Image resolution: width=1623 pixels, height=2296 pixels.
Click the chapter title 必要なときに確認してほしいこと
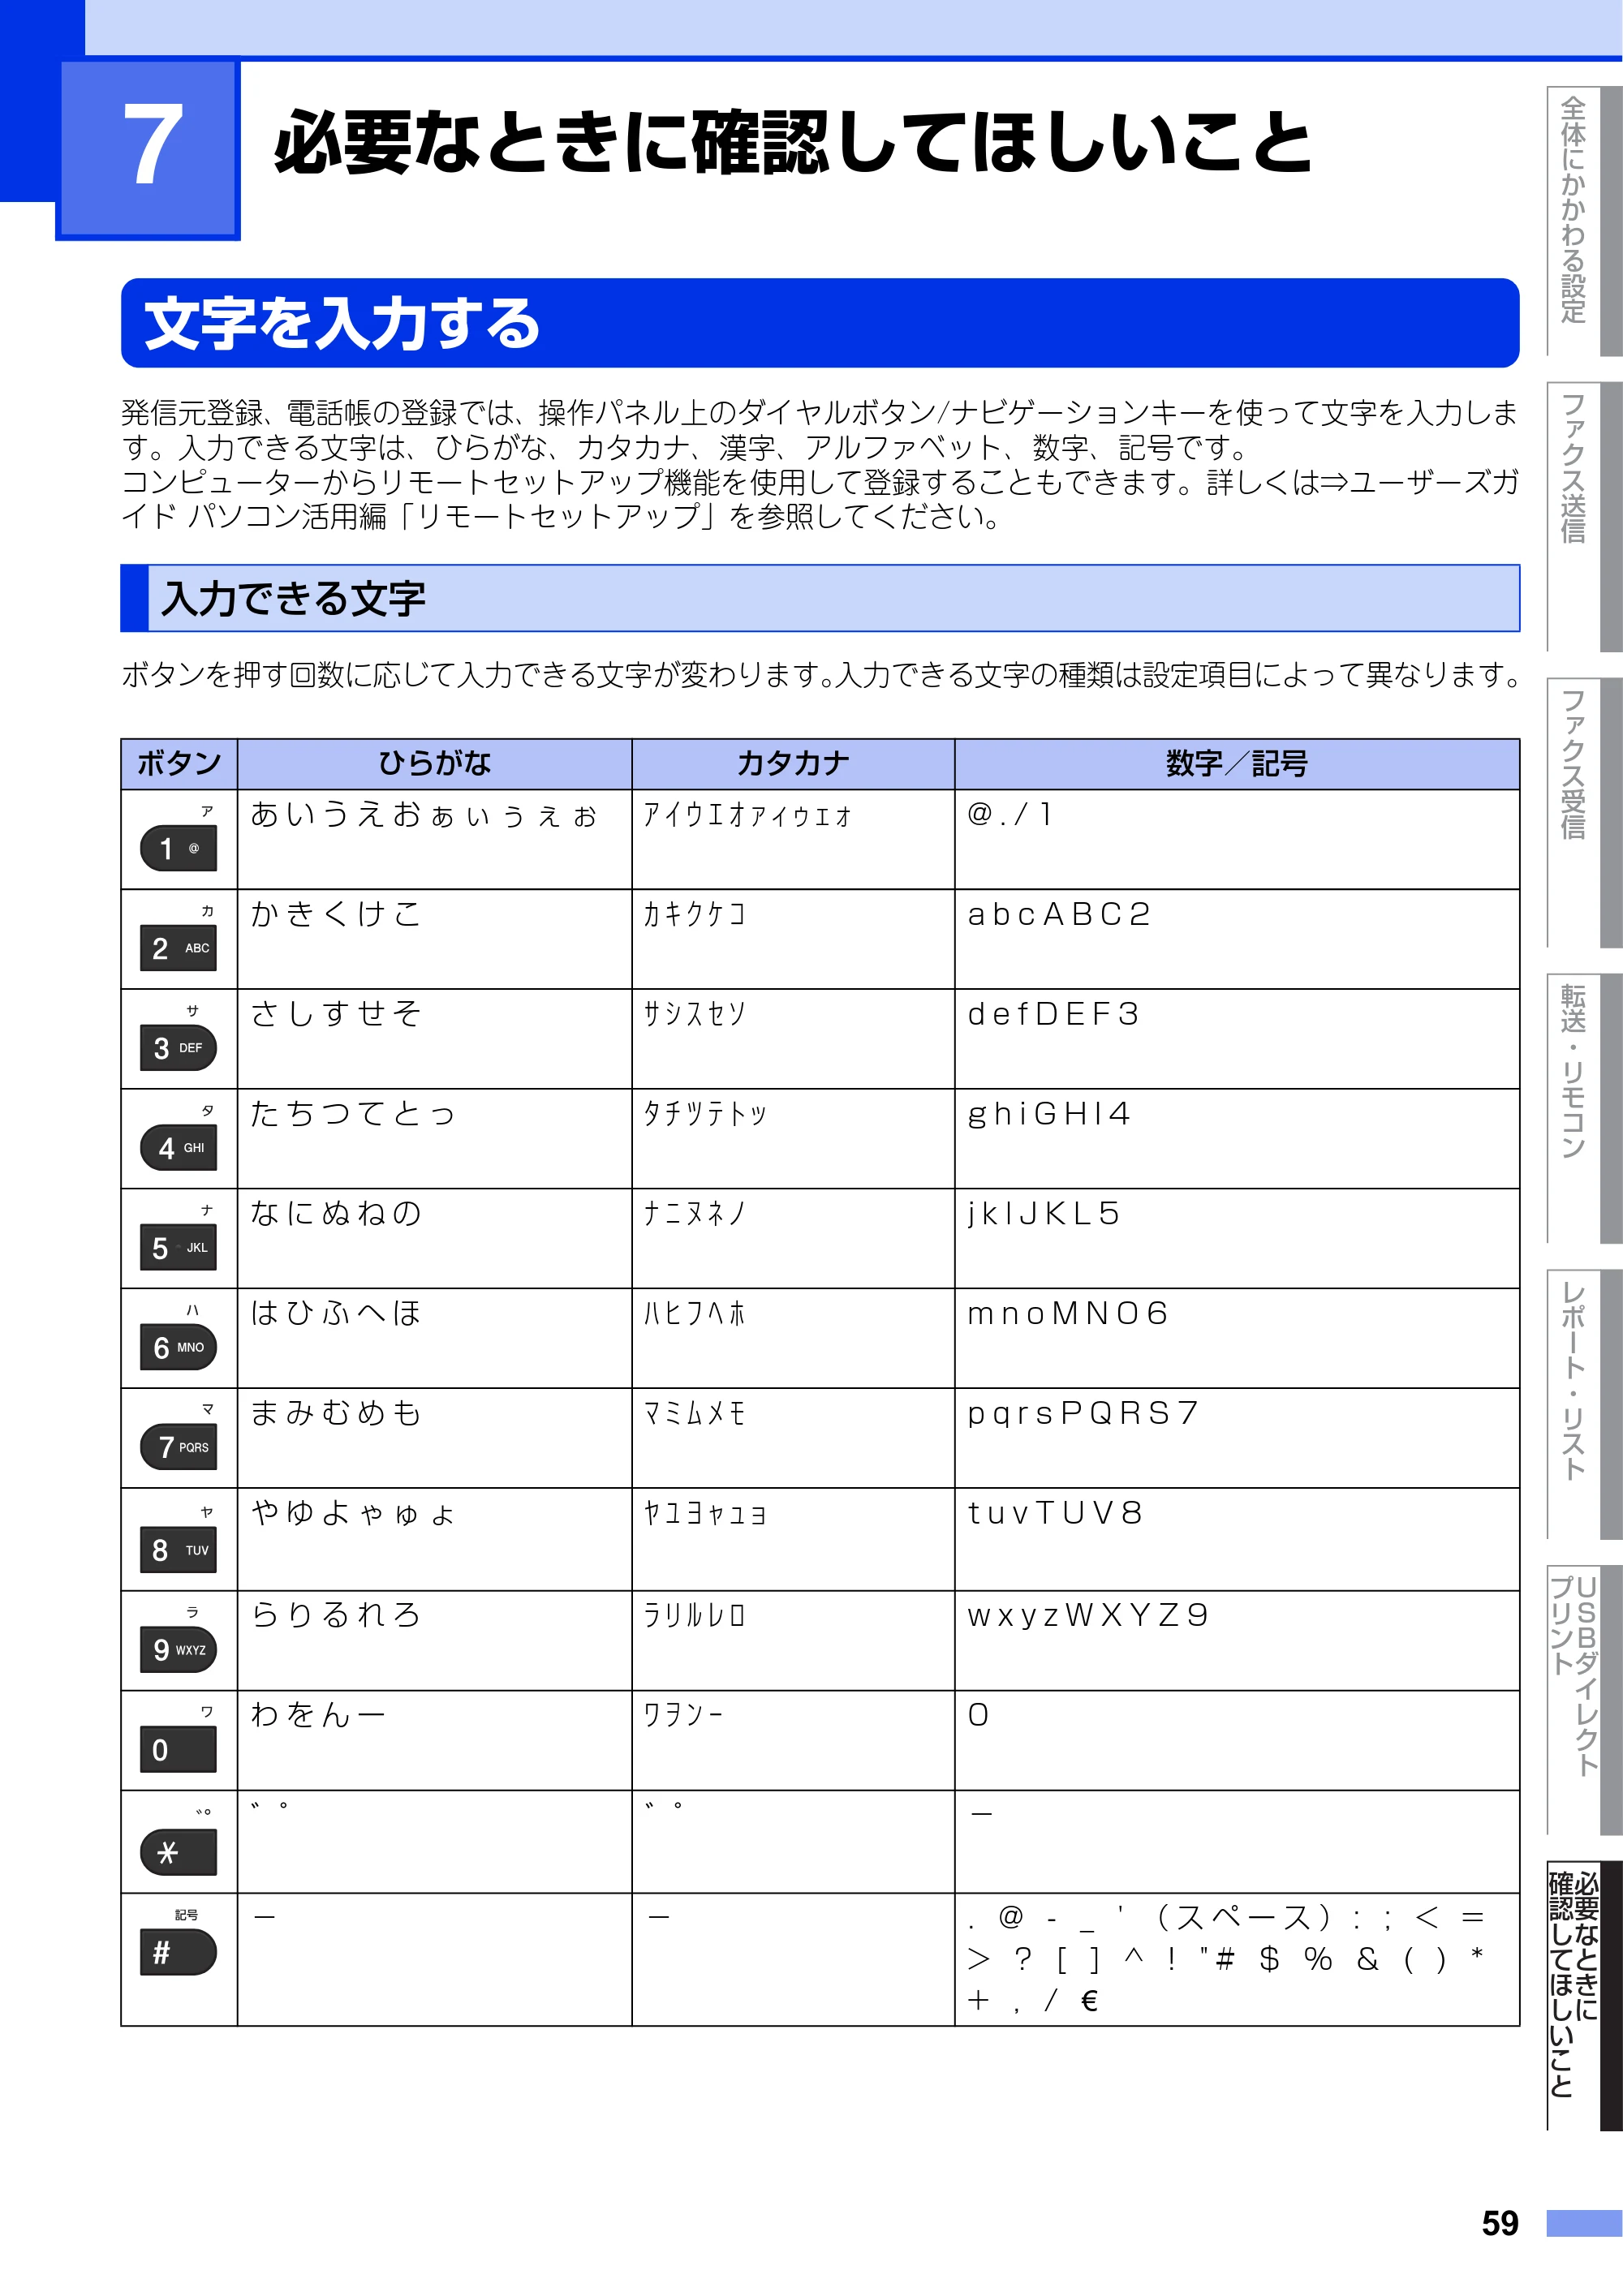[793, 142]
